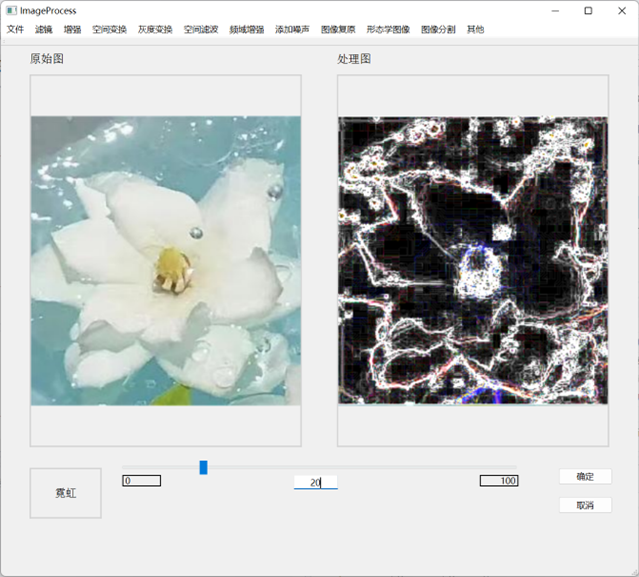The width and height of the screenshot is (639, 577).
Task: Click the processed neon edge image
Action: click(x=473, y=260)
